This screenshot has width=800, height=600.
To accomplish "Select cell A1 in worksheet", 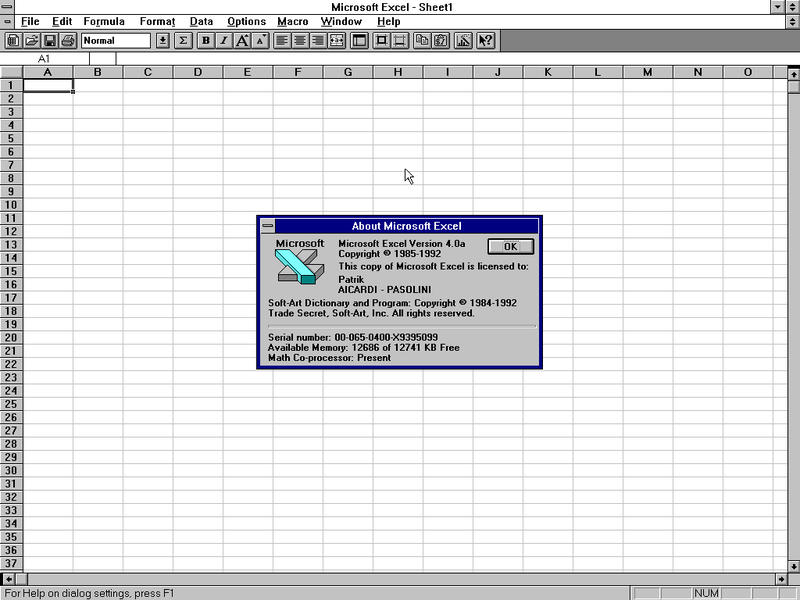I will [x=48, y=85].
